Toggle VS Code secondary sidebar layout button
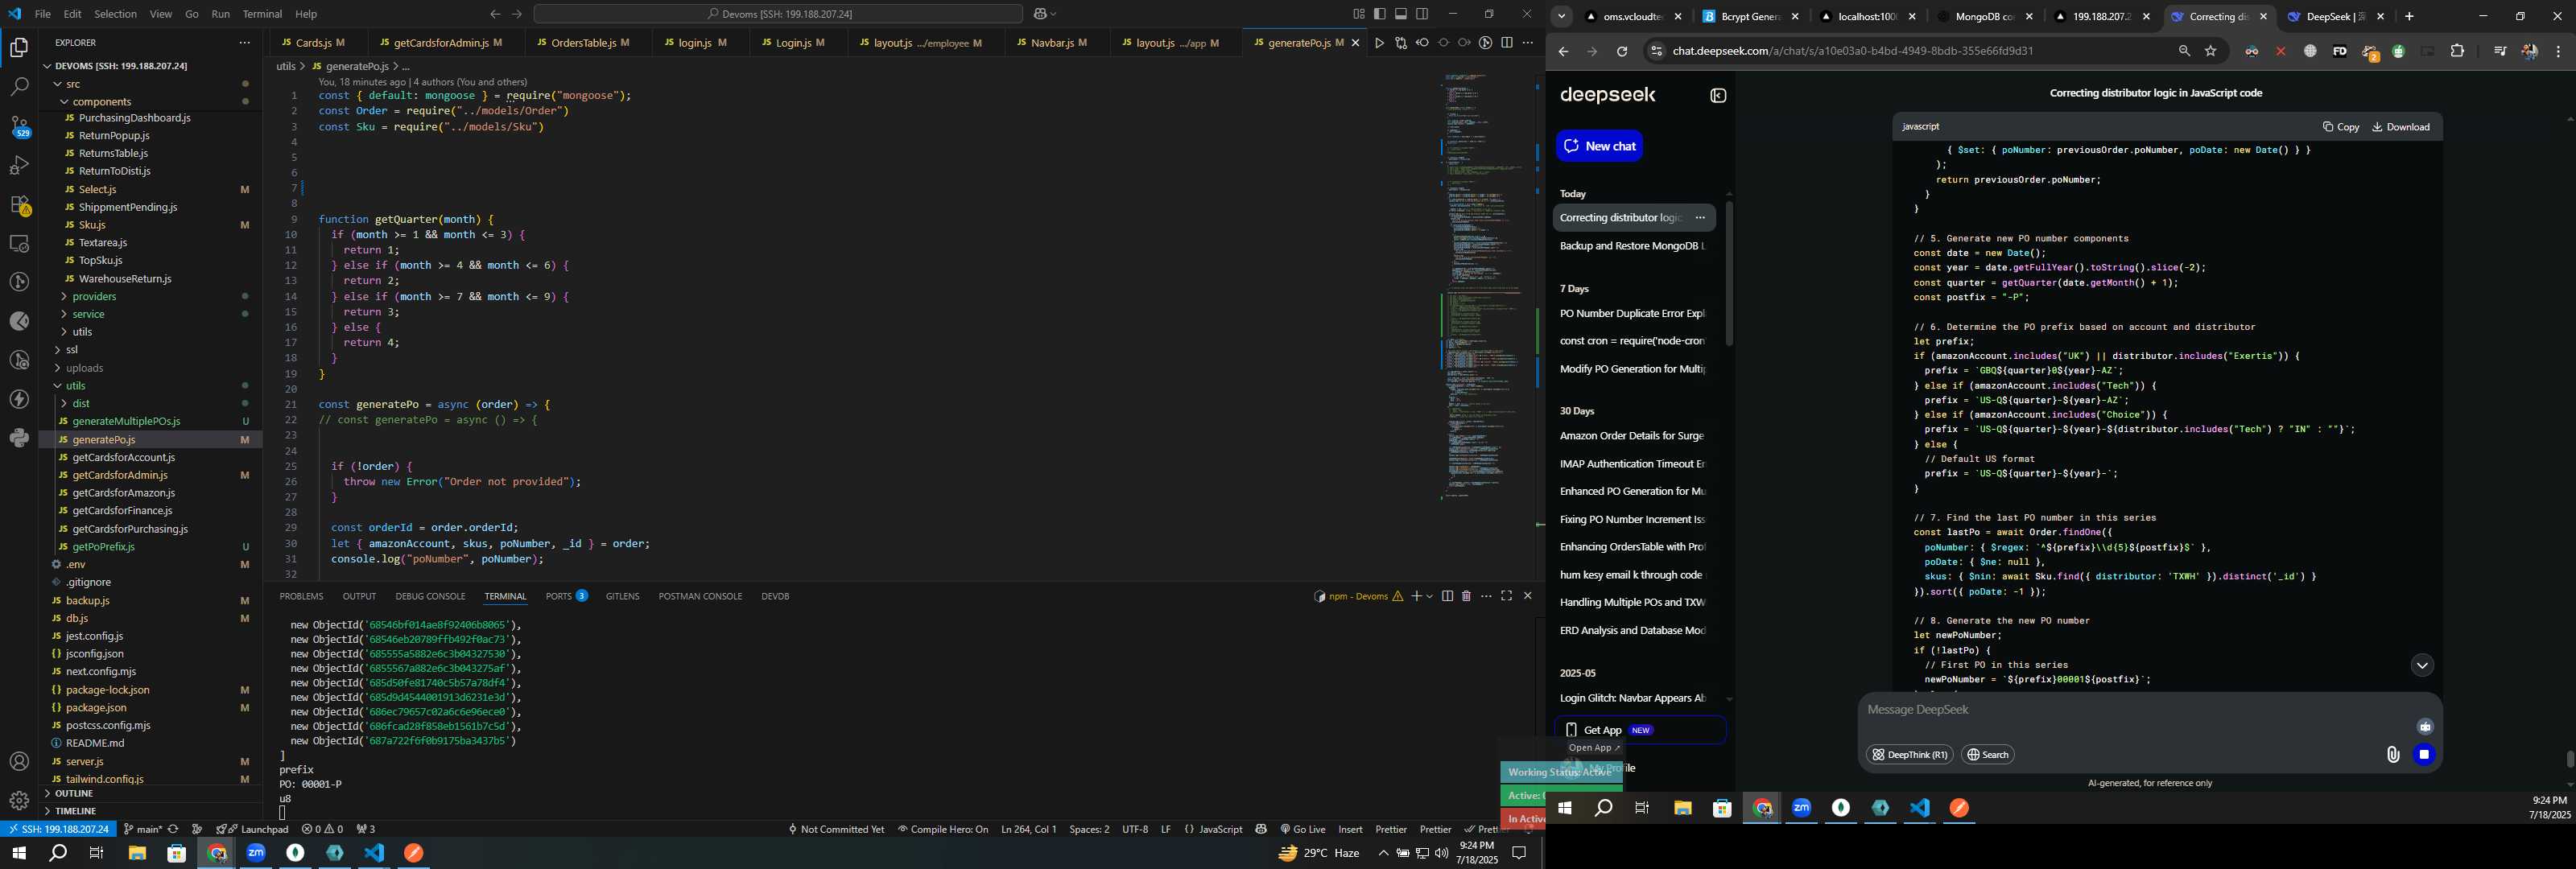This screenshot has height=869, width=2576. (1422, 14)
